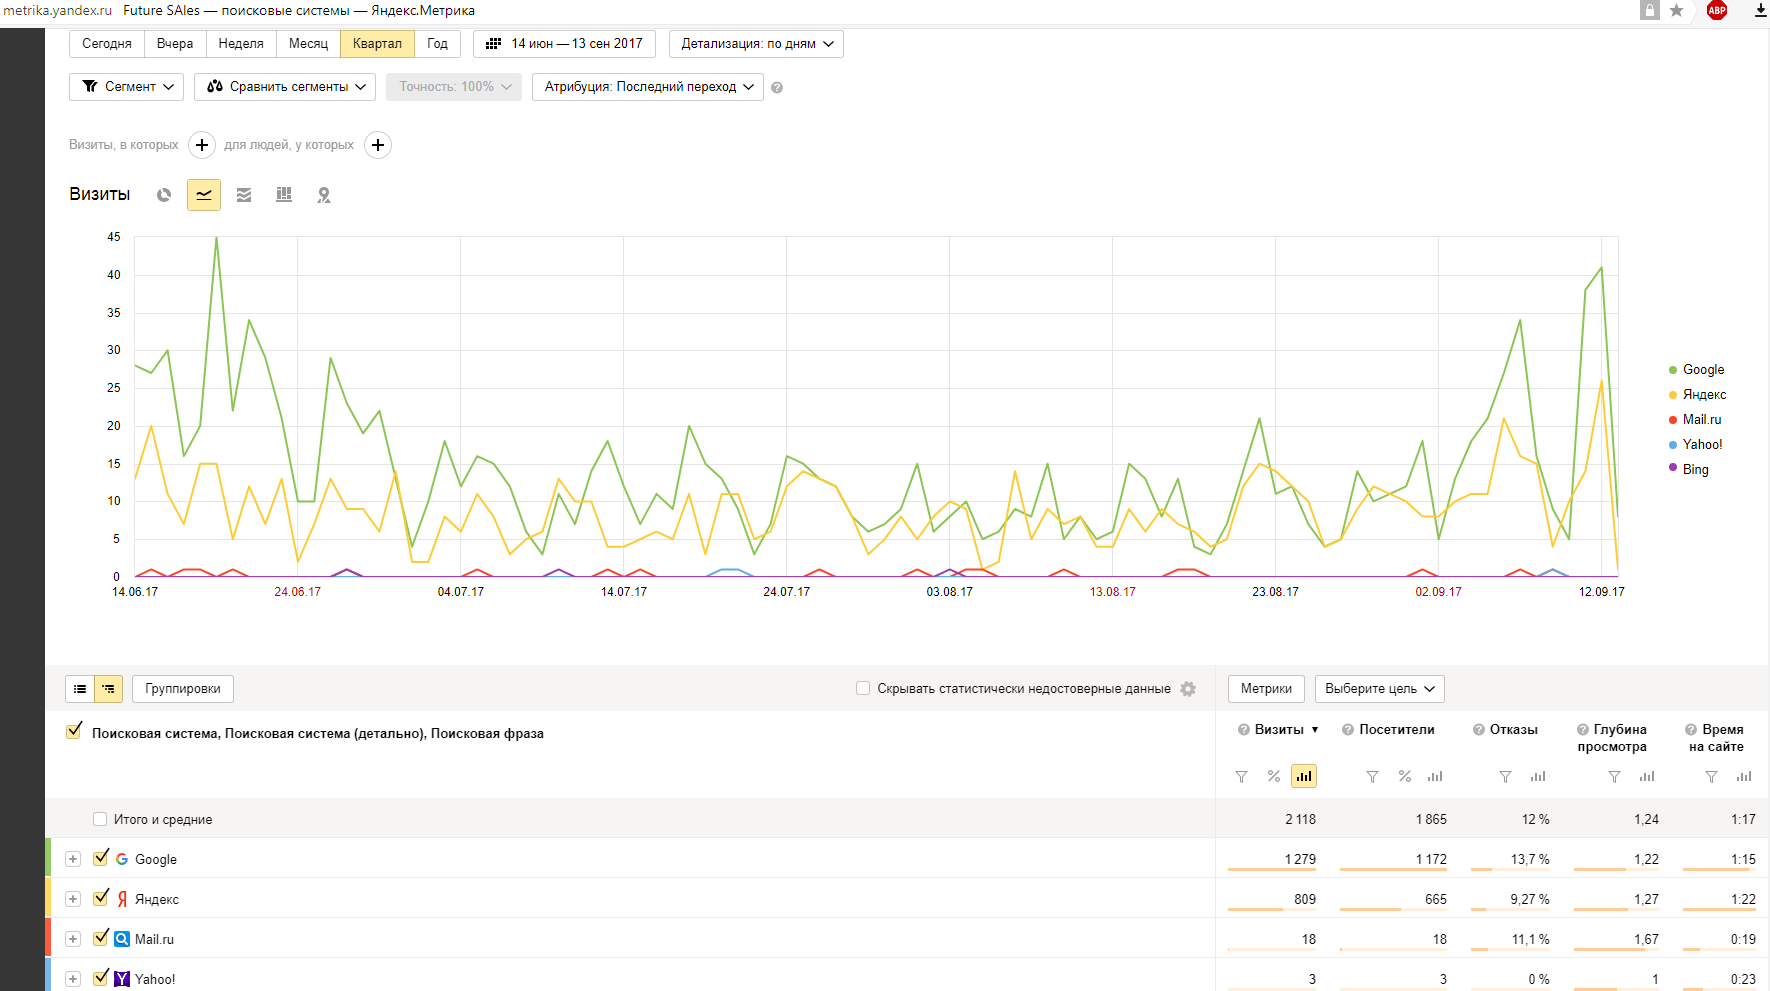Expand the Yahoo! row
This screenshot has height=991, width=1770.
point(73,979)
